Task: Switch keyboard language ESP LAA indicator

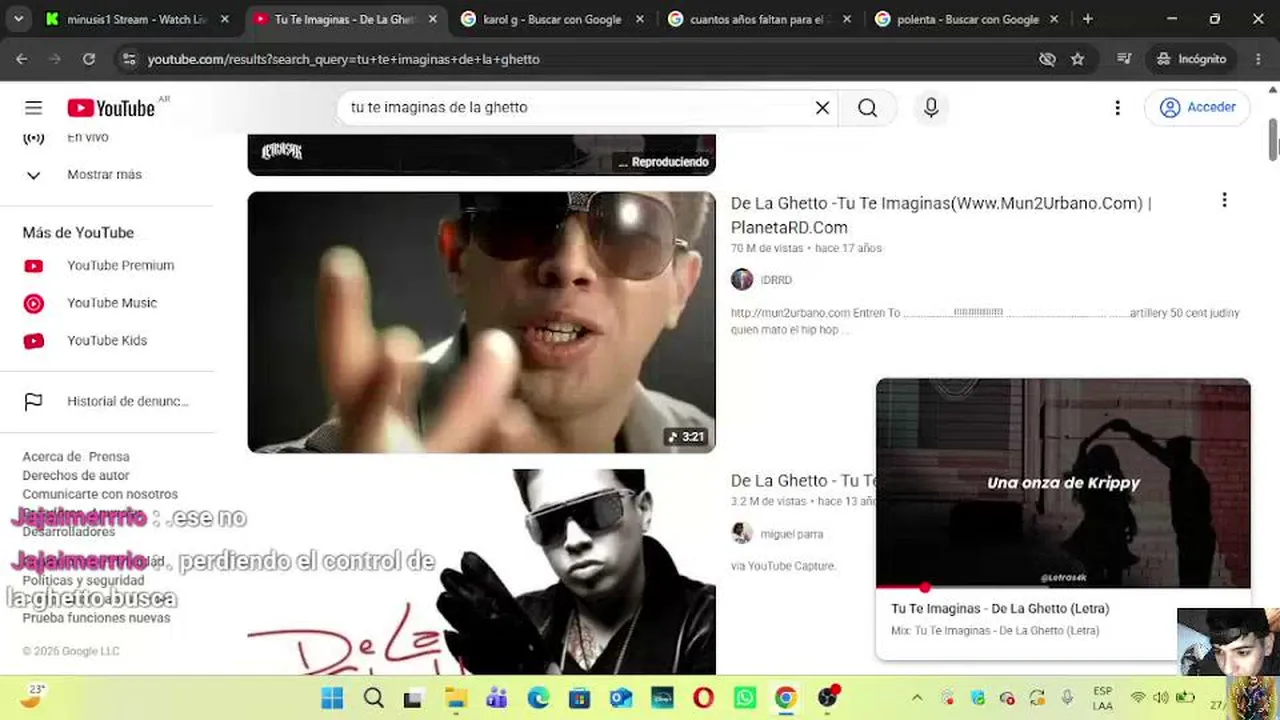Action: click(x=1102, y=698)
